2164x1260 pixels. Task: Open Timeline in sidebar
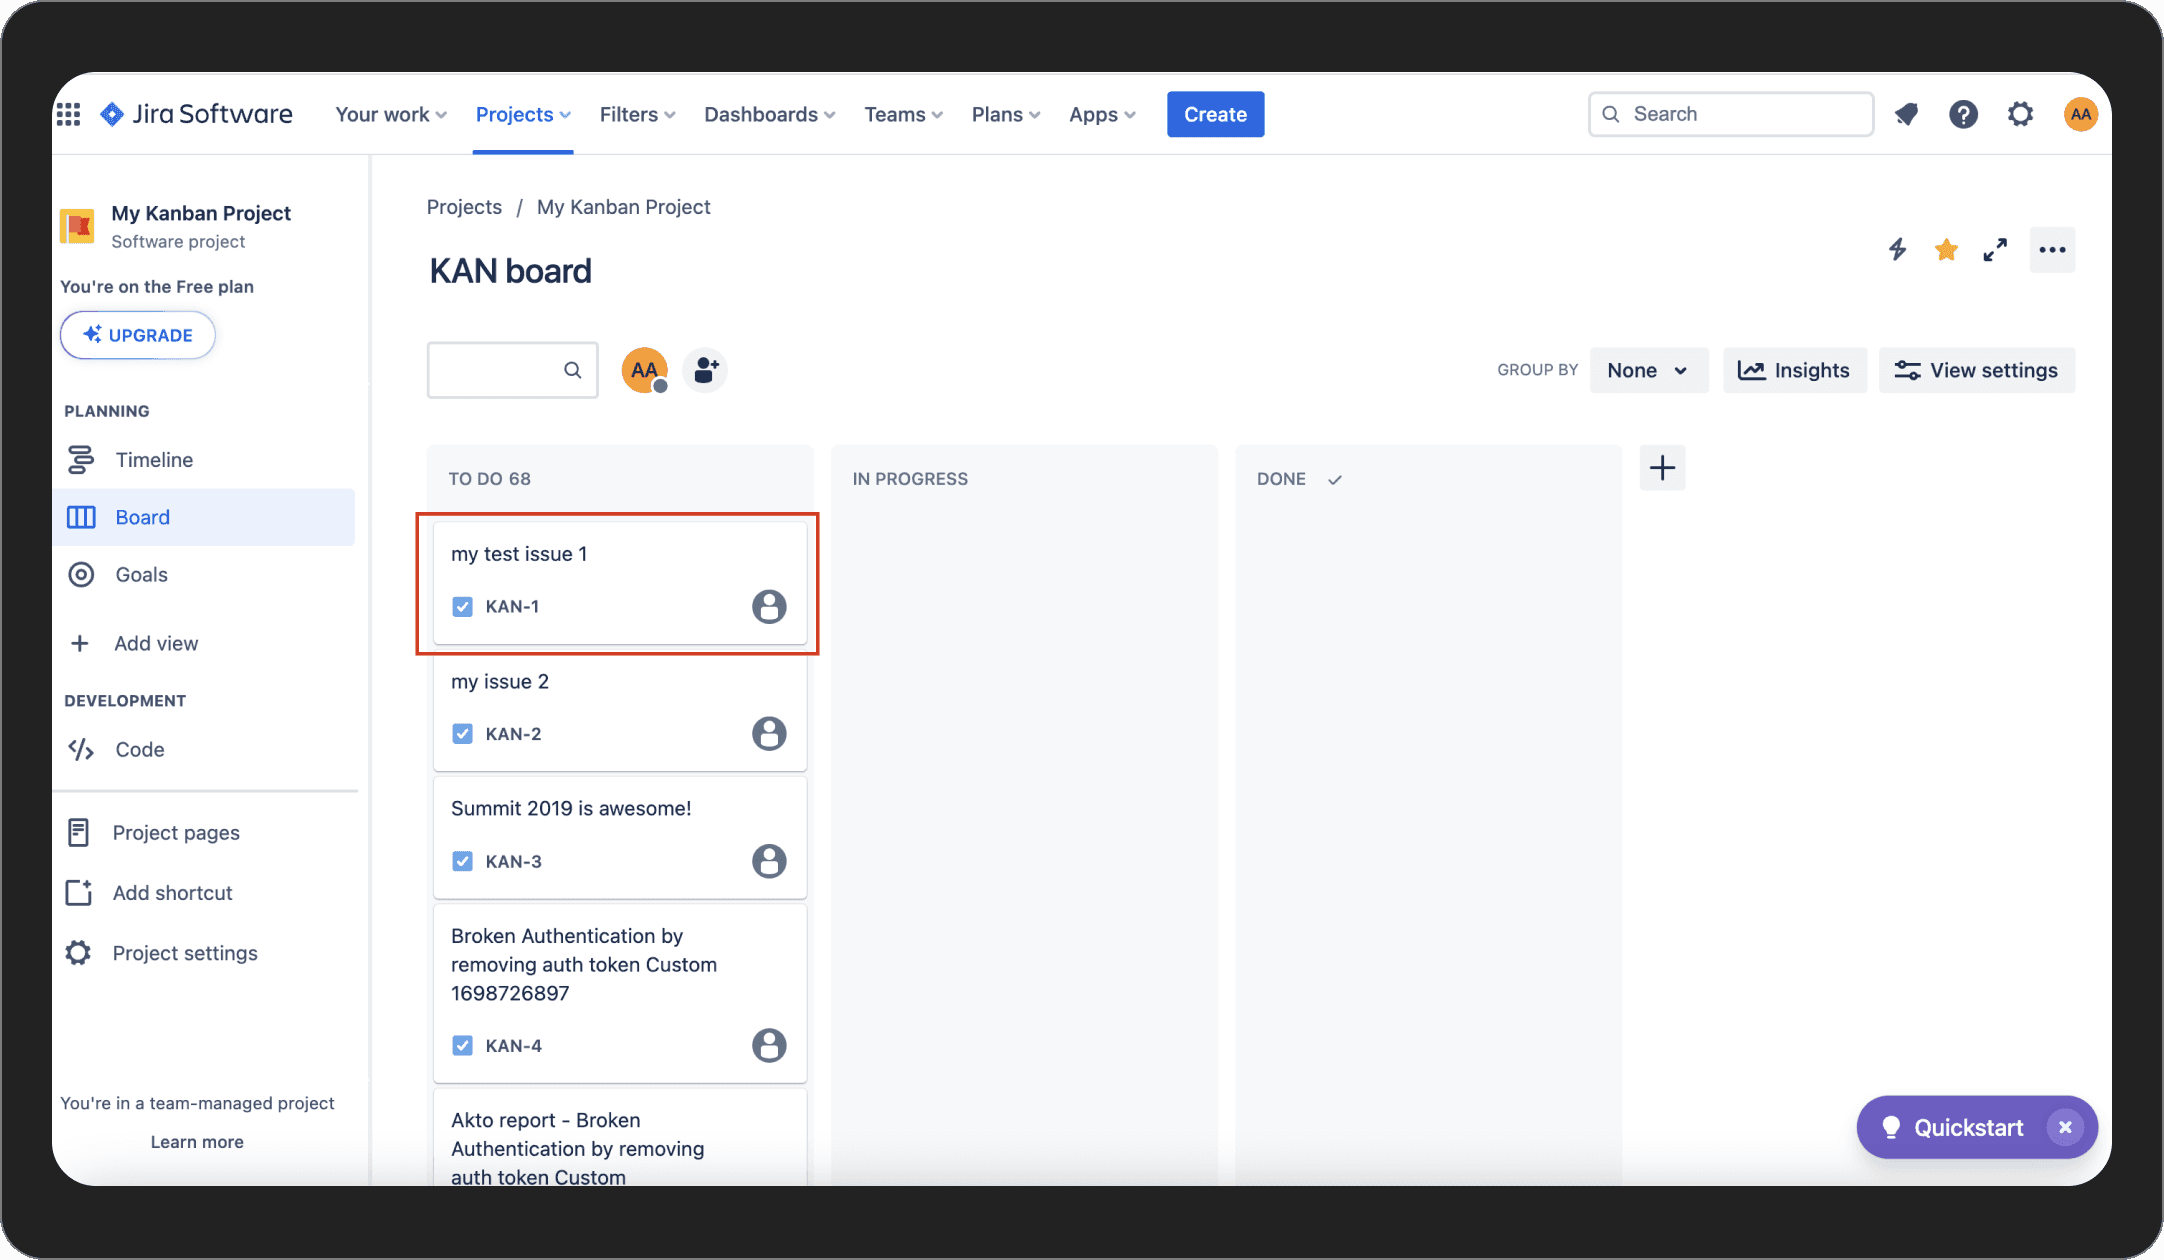pos(204,460)
